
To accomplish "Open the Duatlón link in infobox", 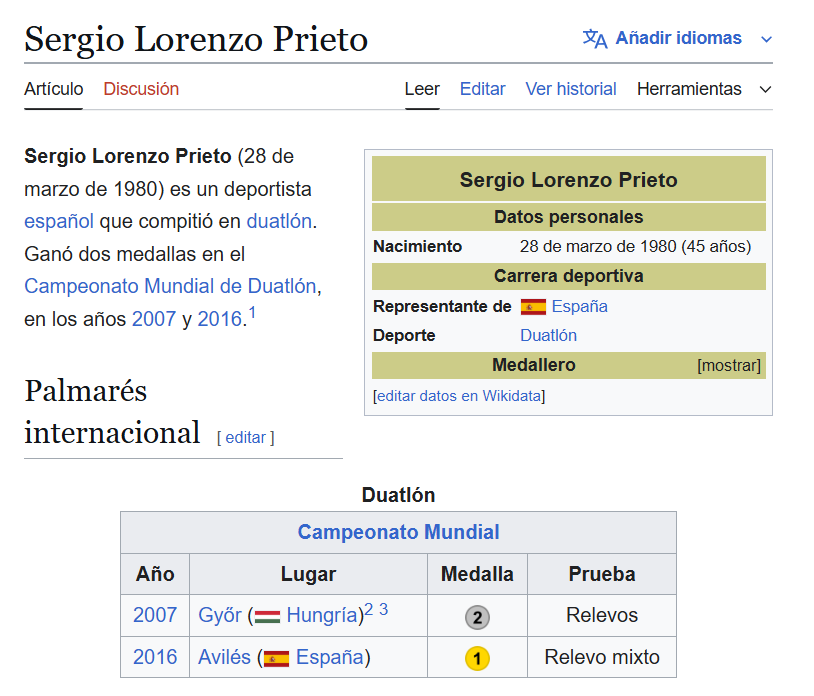I will tap(548, 335).
